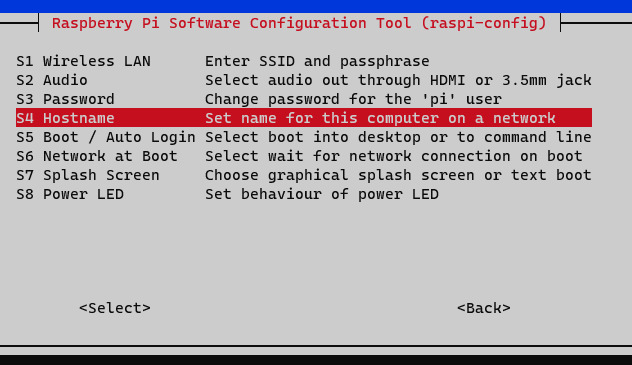This screenshot has width=632, height=365.
Task: Click 'Choose graphical splash screen' description
Action: coord(340,175)
